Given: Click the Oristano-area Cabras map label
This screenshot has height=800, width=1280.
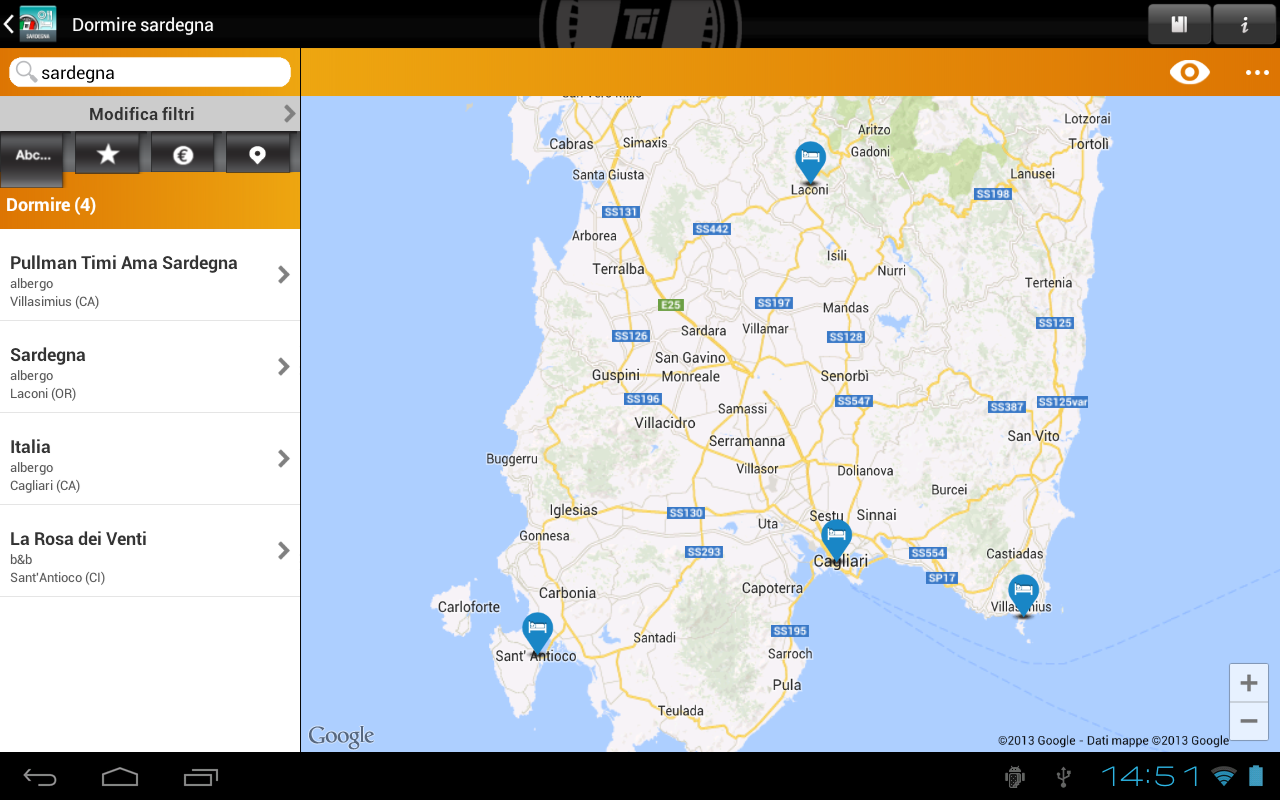Looking at the screenshot, I should [x=571, y=144].
